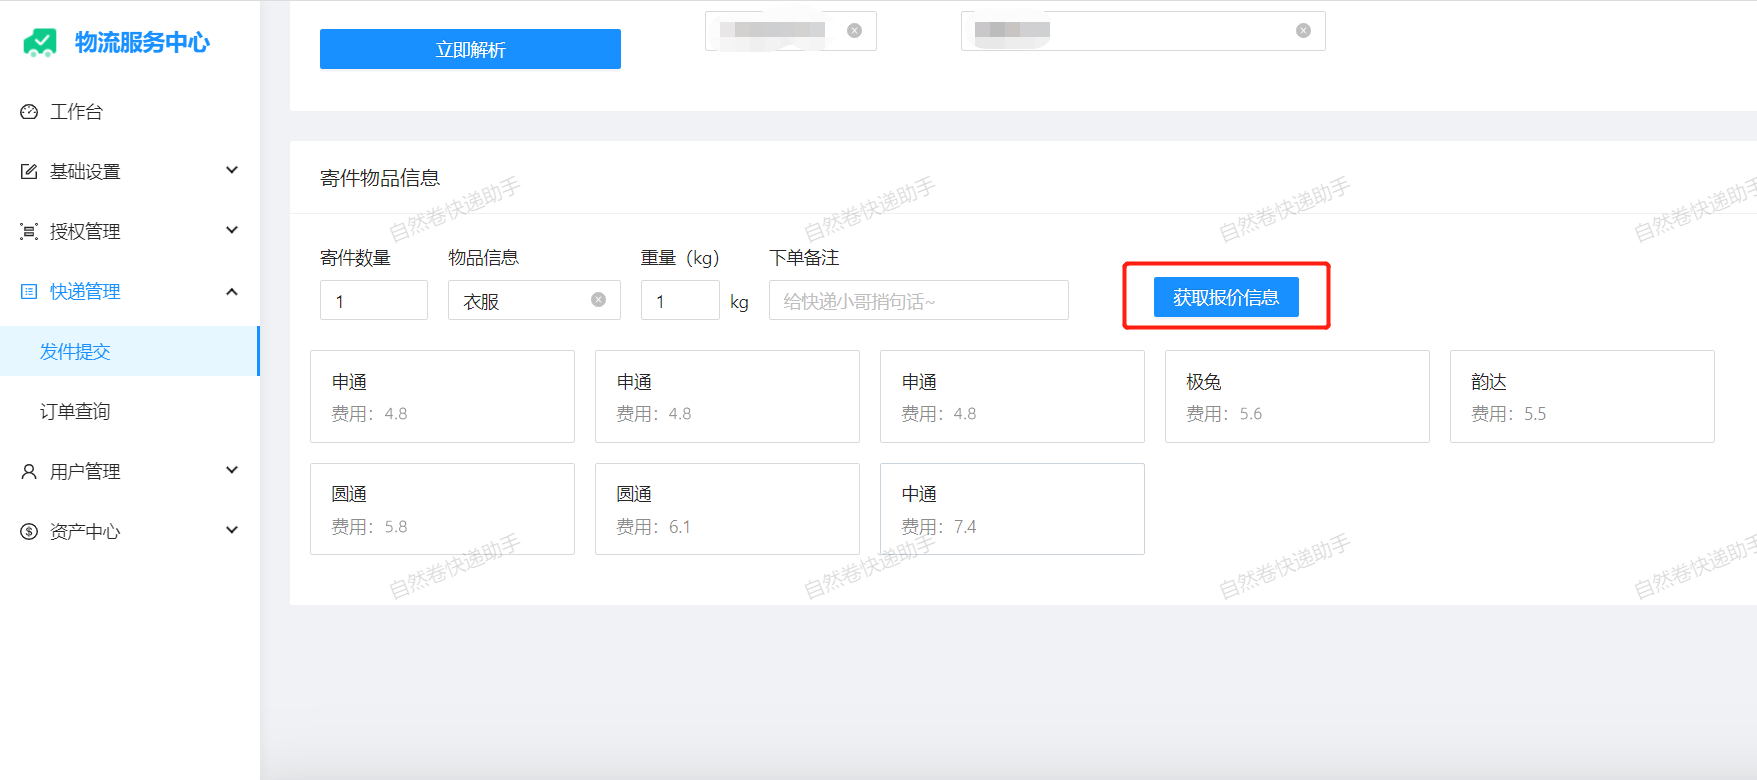Viewport: 1757px width, 780px height.
Task: Click the 工作台 dashboard icon
Action: 29,112
